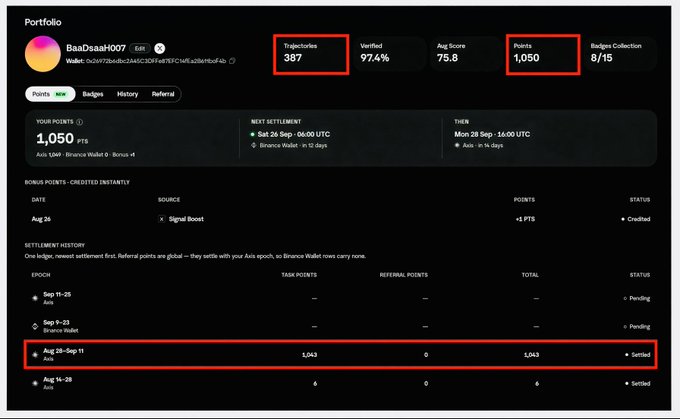The width and height of the screenshot is (680, 419).
Task: Click the Axis icon for Aug 28–Sep 11 epoch
Action: click(x=35, y=354)
